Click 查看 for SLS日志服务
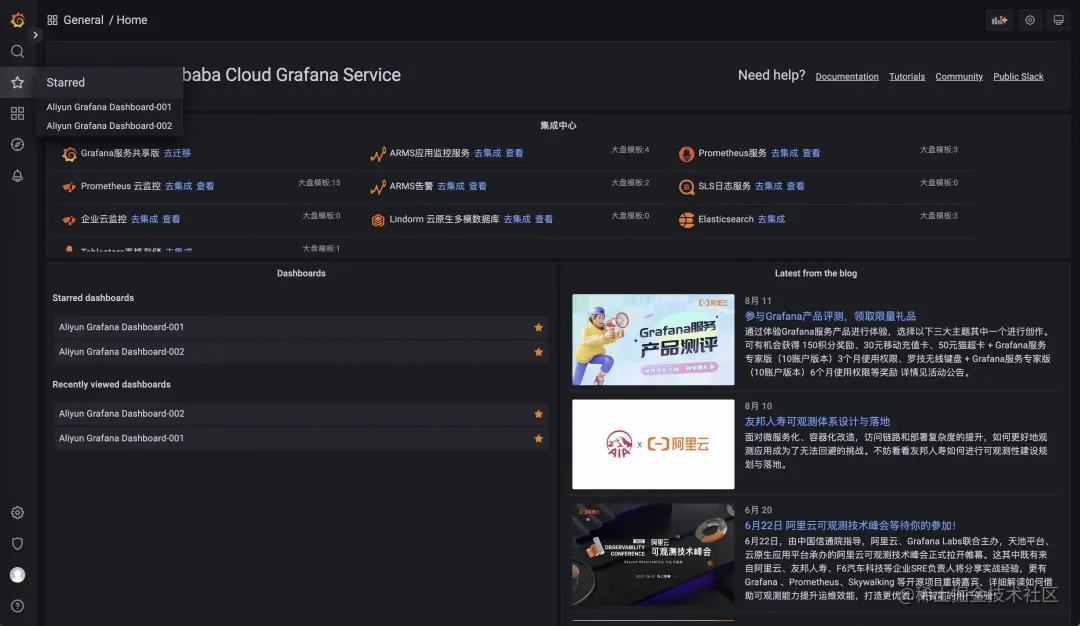The image size is (1080, 626). (x=796, y=186)
